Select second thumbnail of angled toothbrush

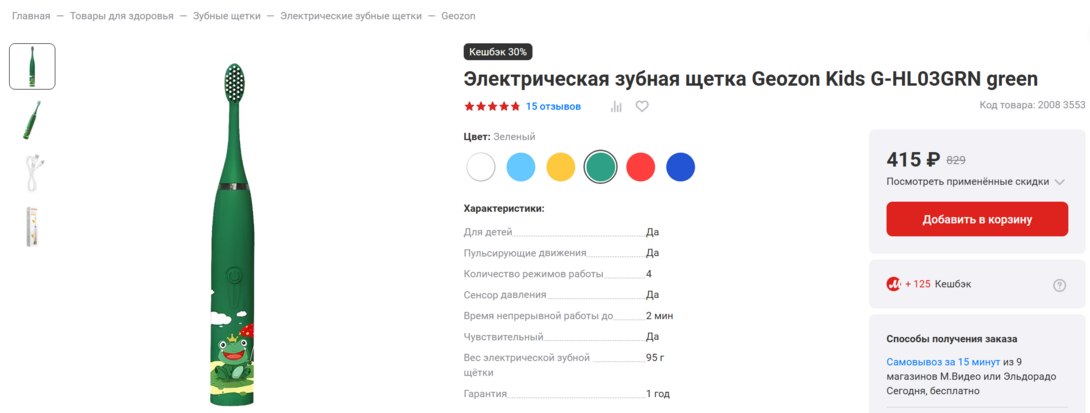point(32,120)
